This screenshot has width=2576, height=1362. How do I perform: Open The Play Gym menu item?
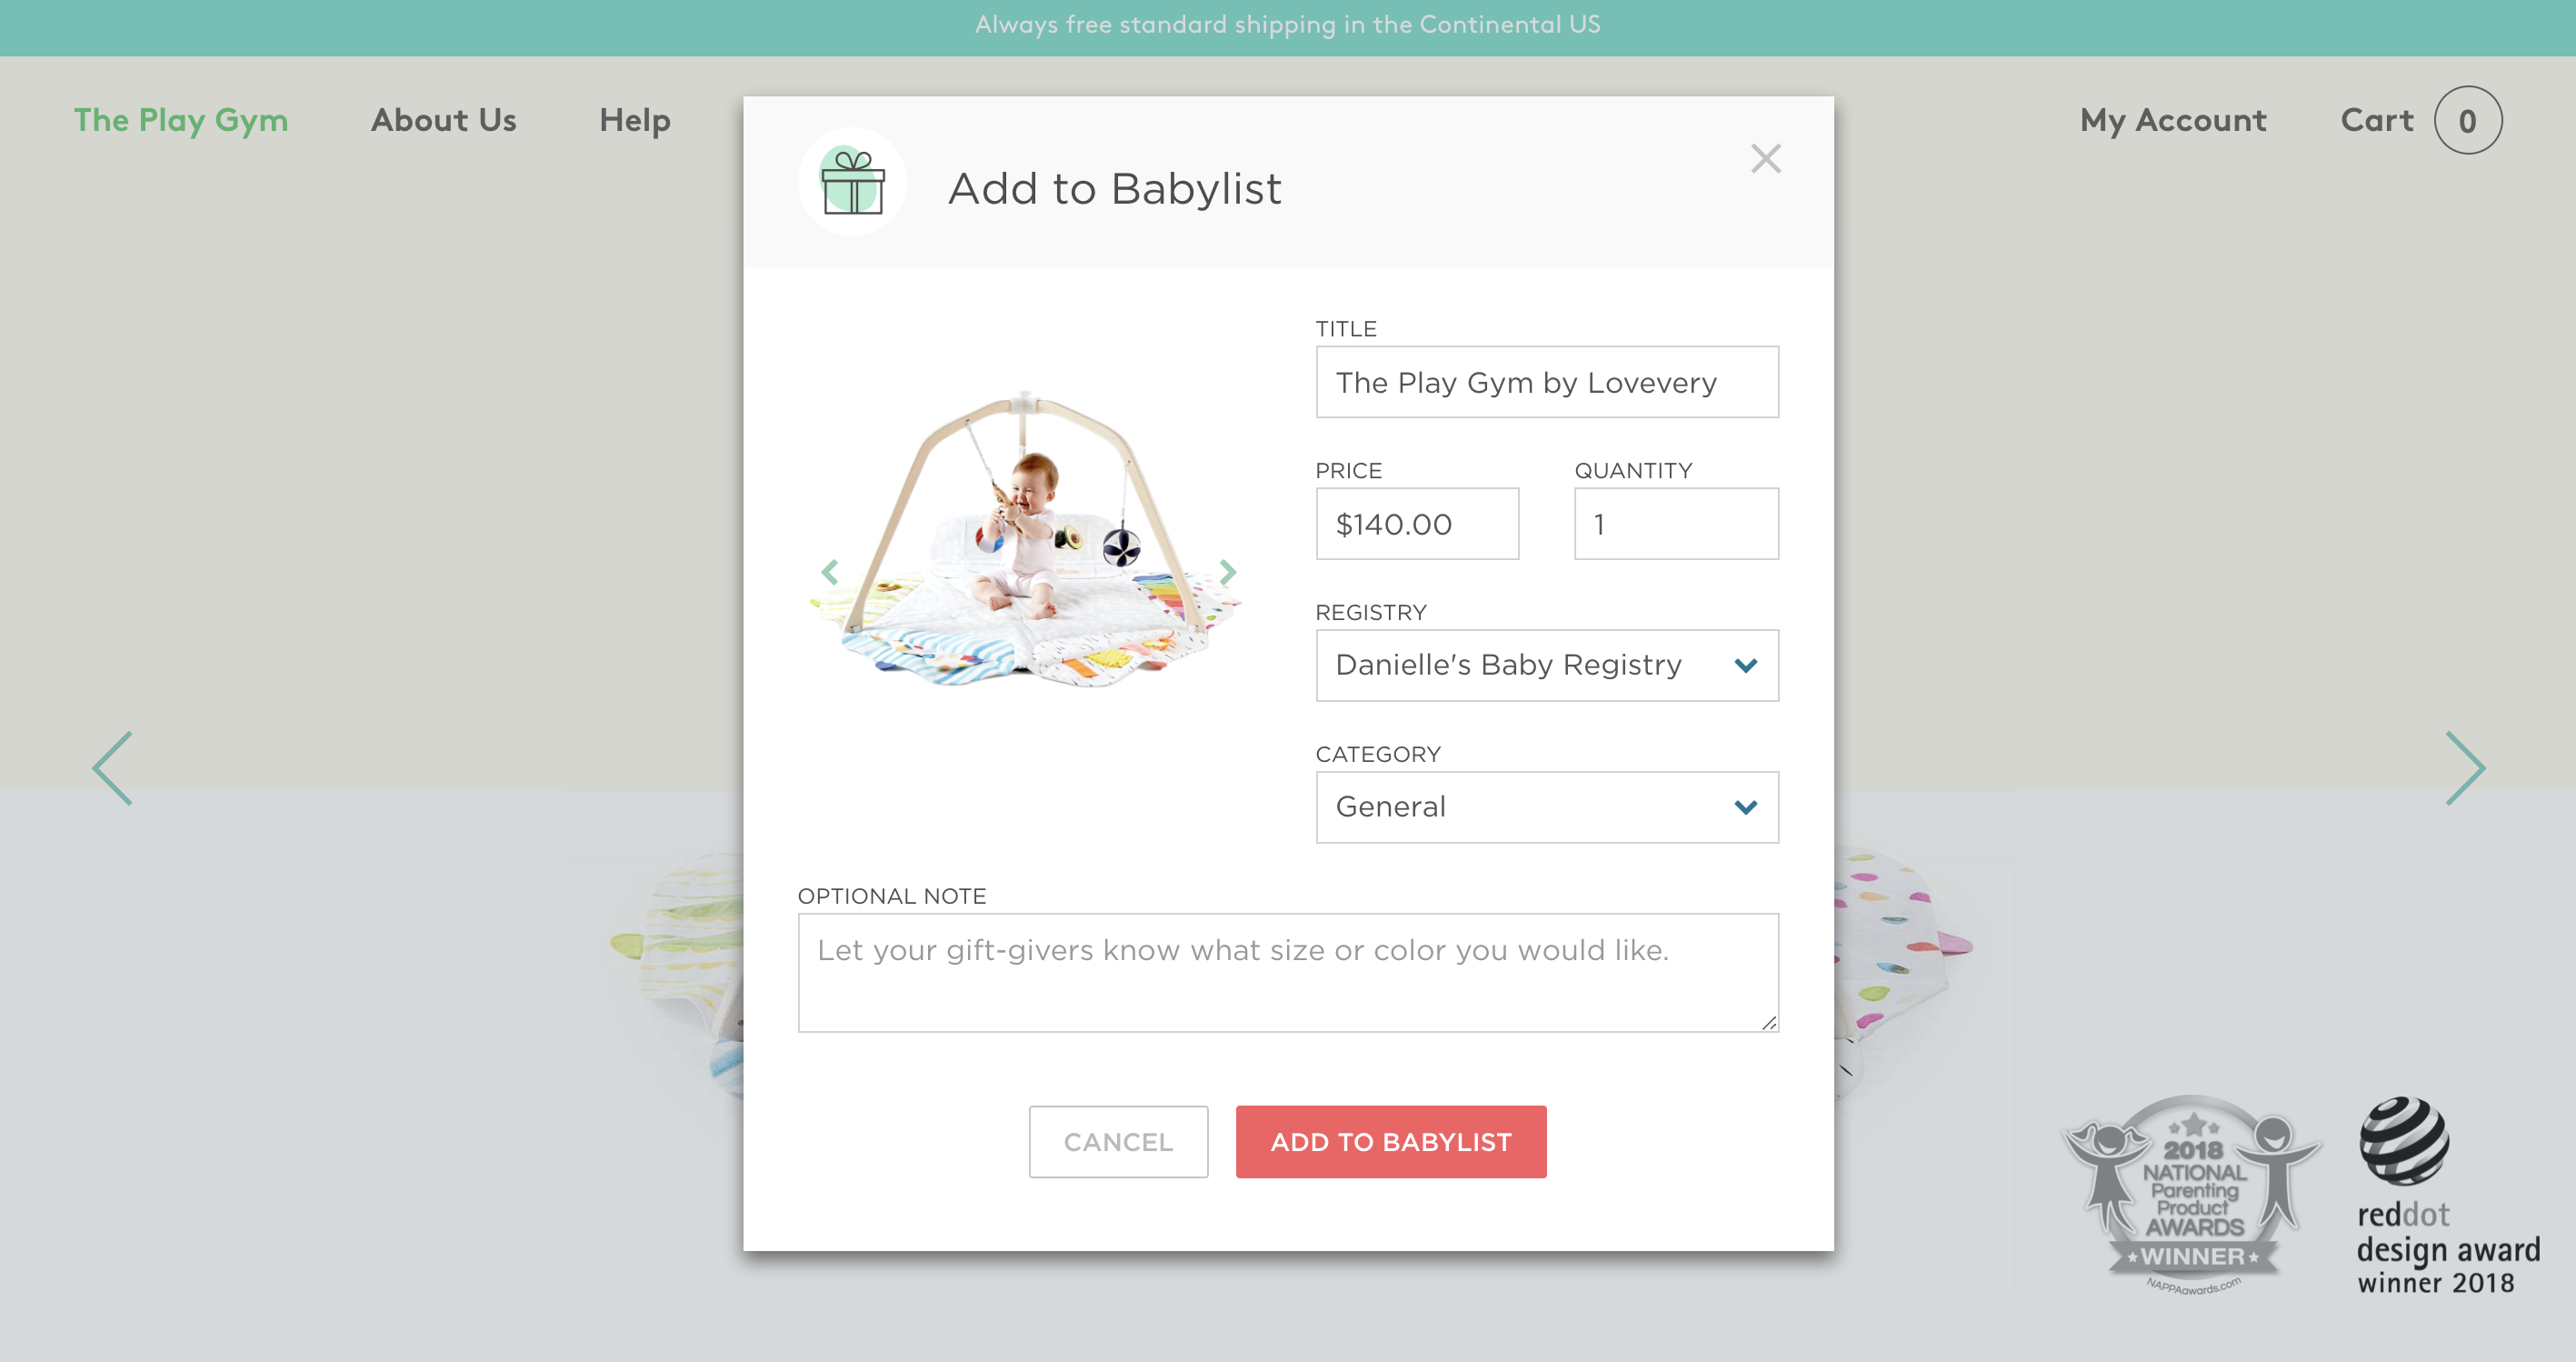point(181,120)
